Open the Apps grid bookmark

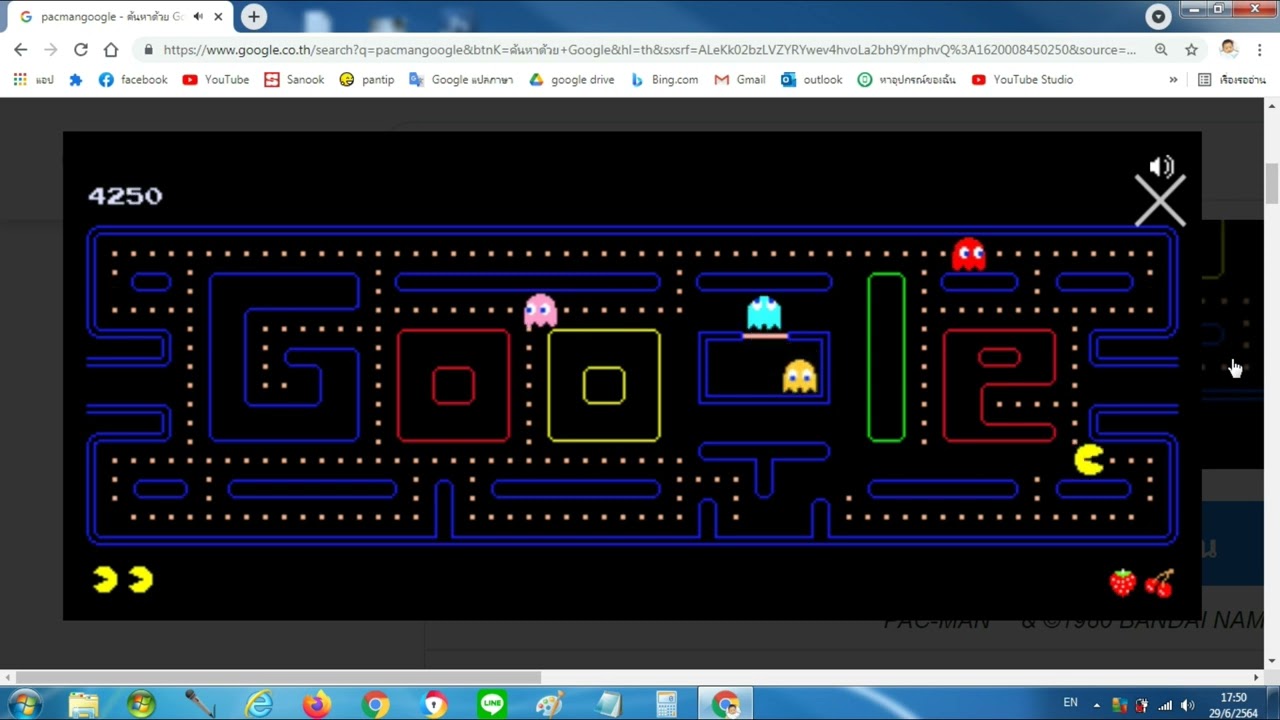(32, 79)
